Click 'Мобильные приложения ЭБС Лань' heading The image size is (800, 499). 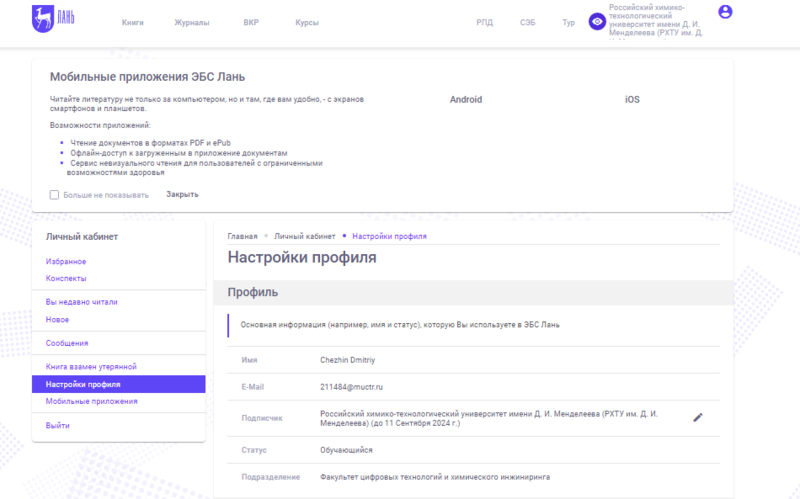click(147, 77)
